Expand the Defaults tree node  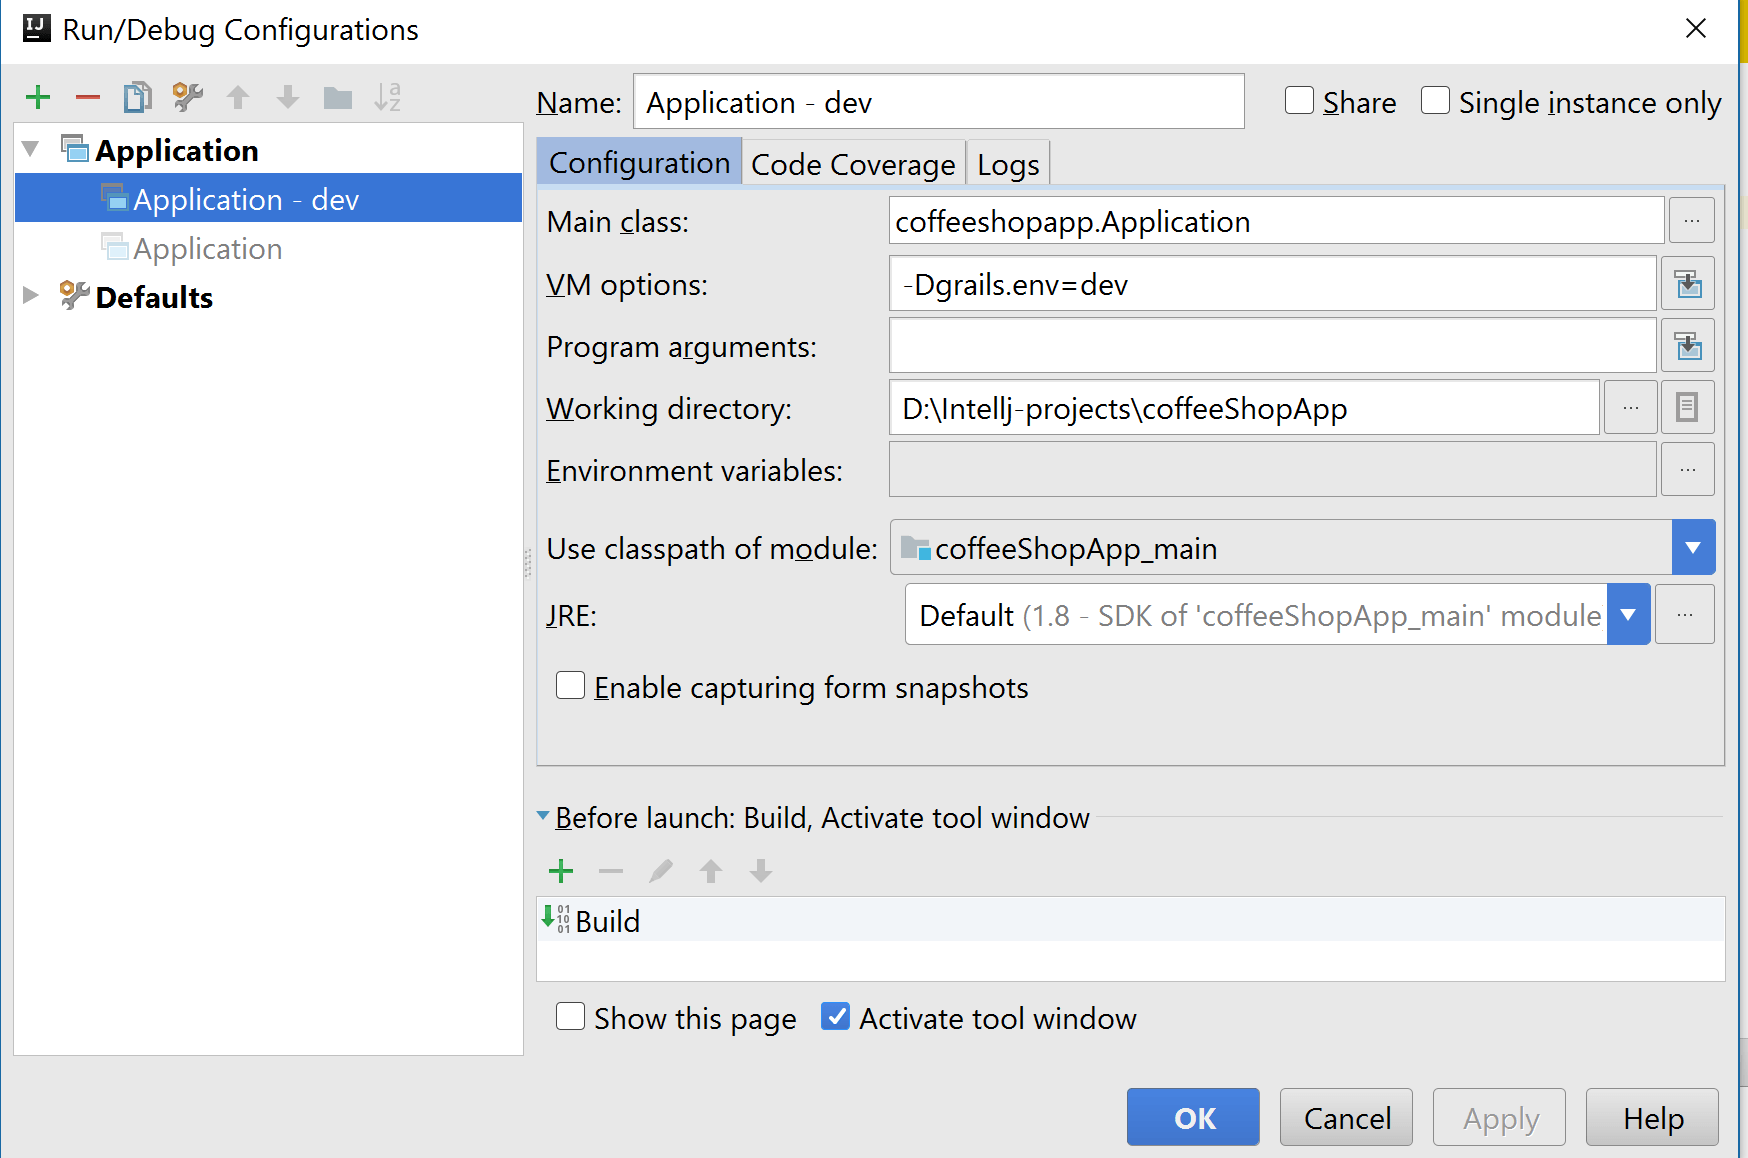click(31, 296)
